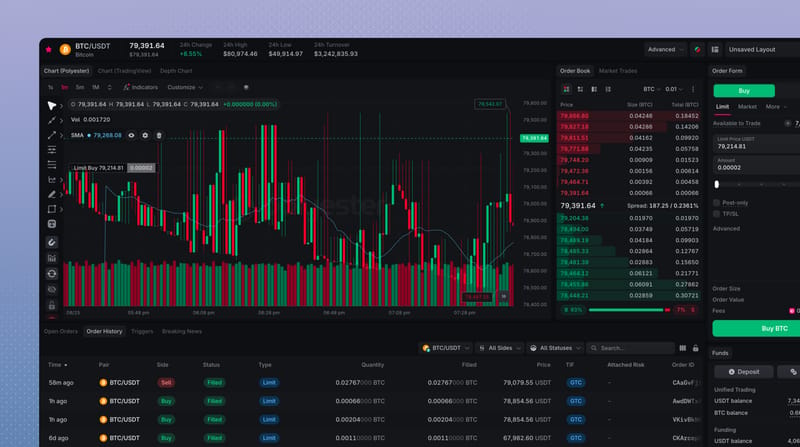Toggle the magnet snap tool
Screen dimensions: 800x447
click(x=52, y=242)
